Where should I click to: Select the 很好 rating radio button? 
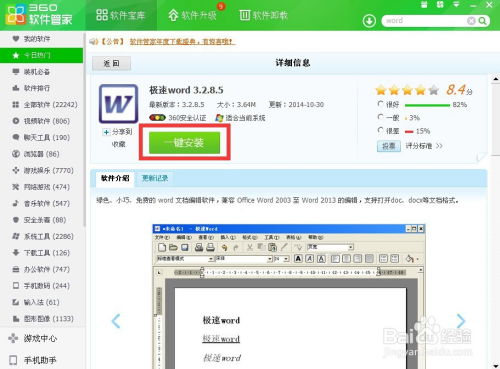(x=380, y=104)
